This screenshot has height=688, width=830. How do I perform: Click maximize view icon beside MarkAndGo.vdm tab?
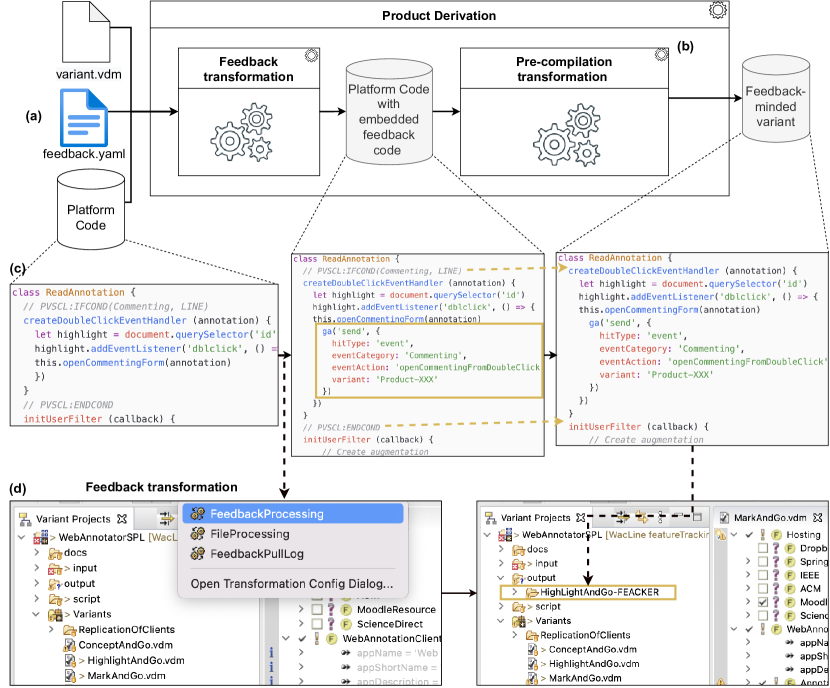tap(697, 516)
